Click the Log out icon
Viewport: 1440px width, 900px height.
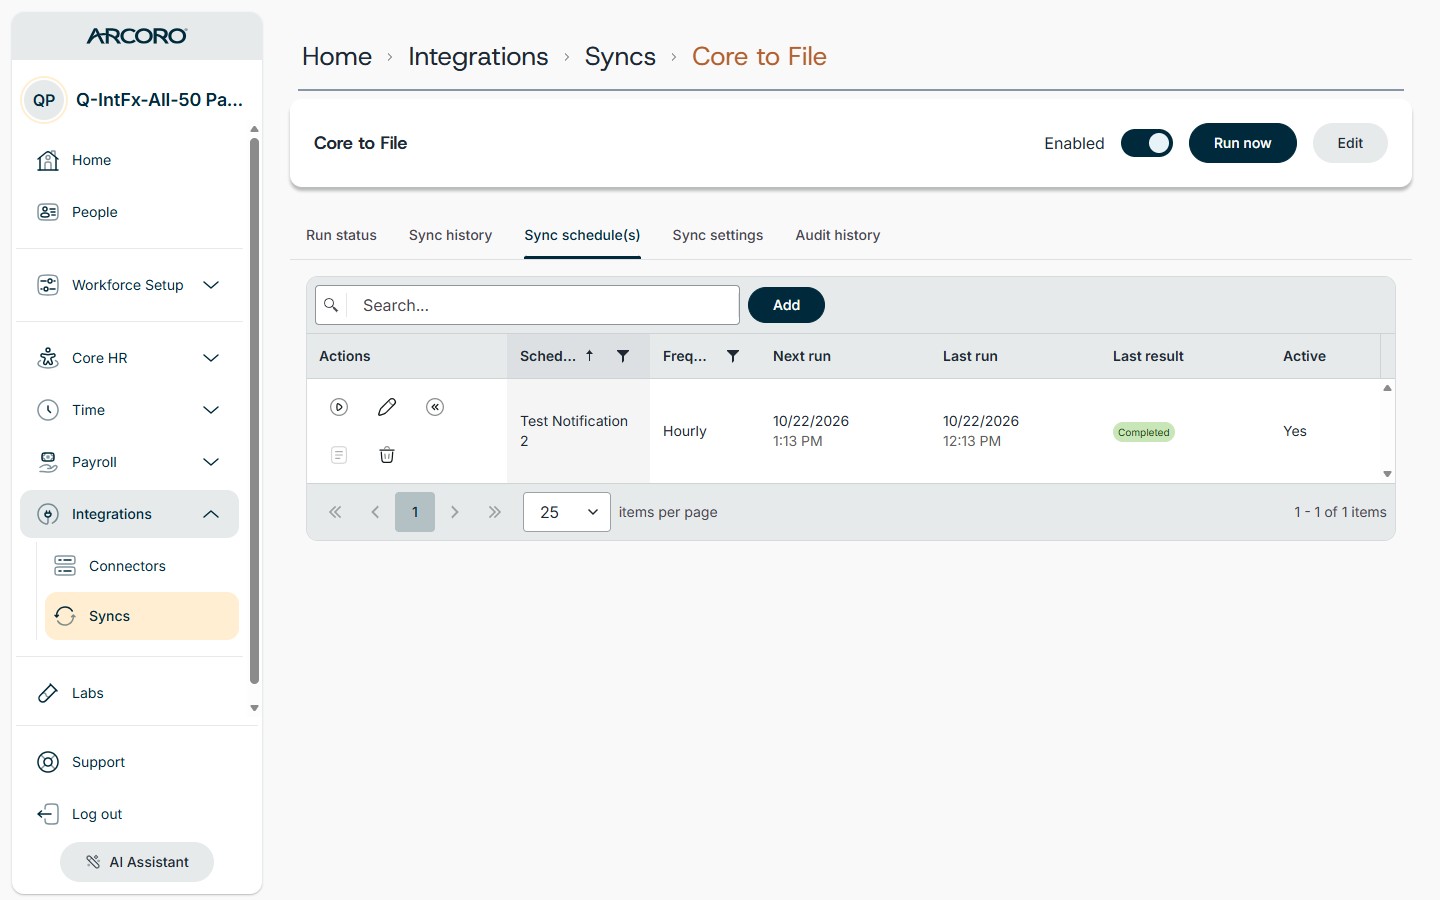click(x=48, y=814)
